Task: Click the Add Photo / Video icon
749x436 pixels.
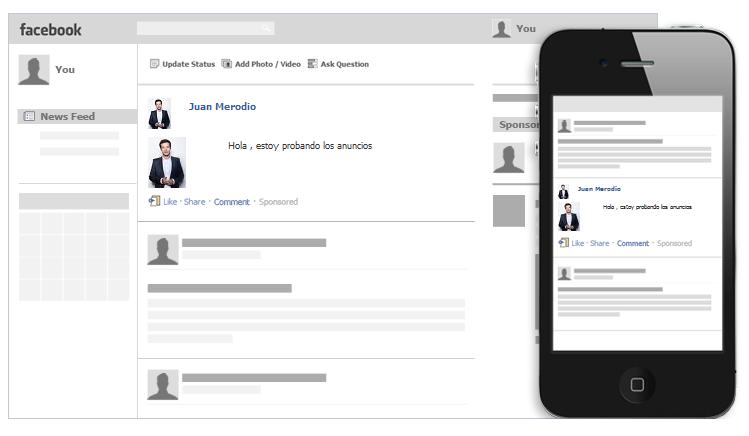Action: click(x=227, y=64)
